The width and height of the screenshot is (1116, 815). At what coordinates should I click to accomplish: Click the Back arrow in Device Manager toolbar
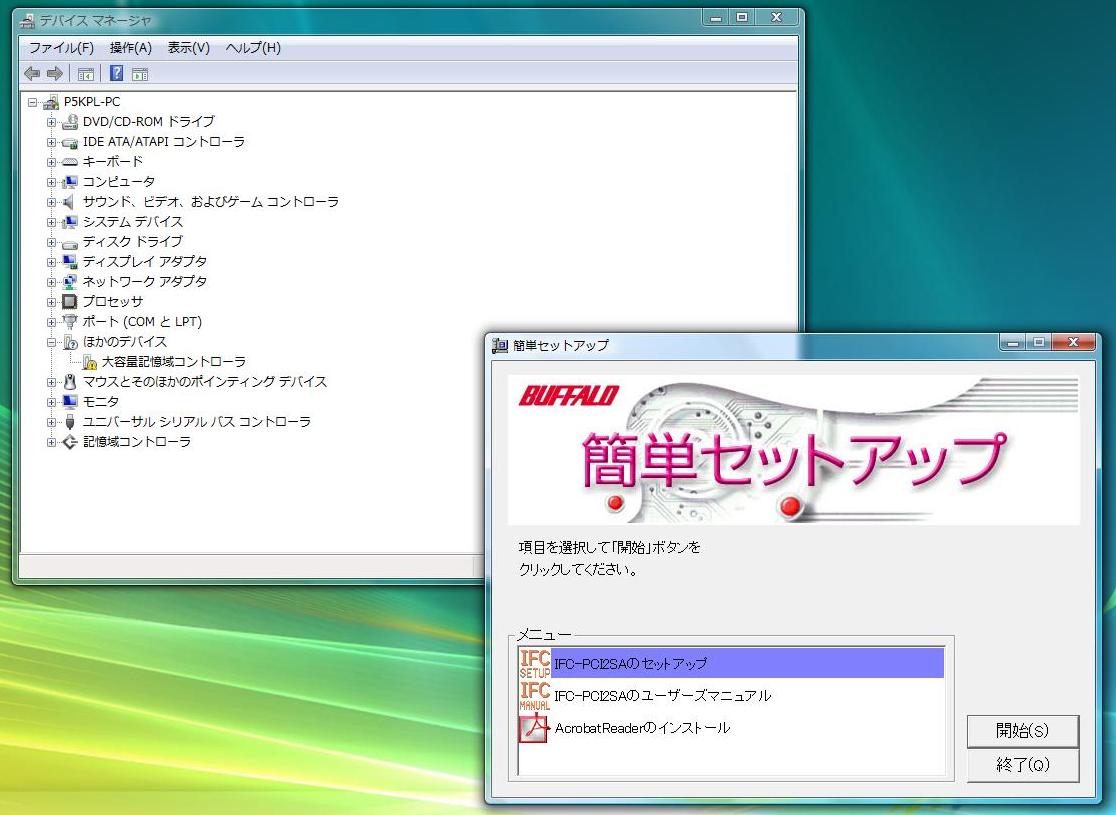[32, 73]
